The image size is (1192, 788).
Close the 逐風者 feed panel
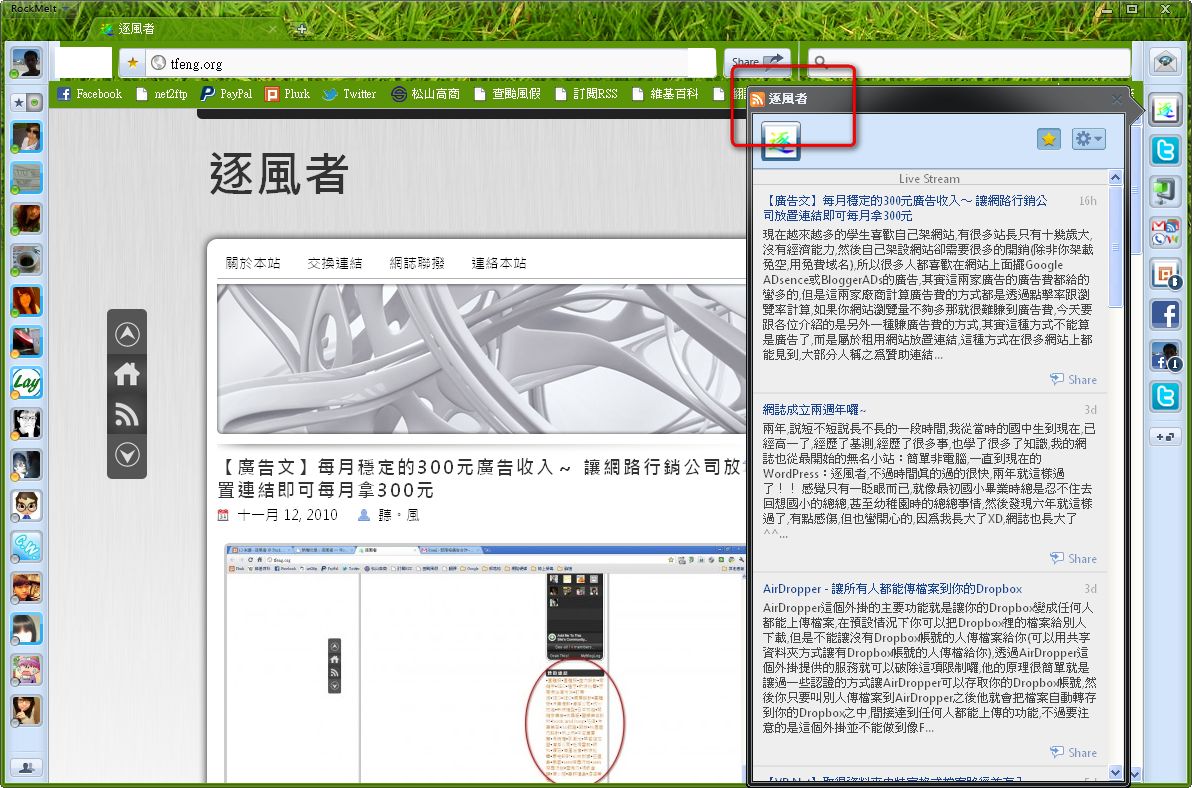point(1116,100)
